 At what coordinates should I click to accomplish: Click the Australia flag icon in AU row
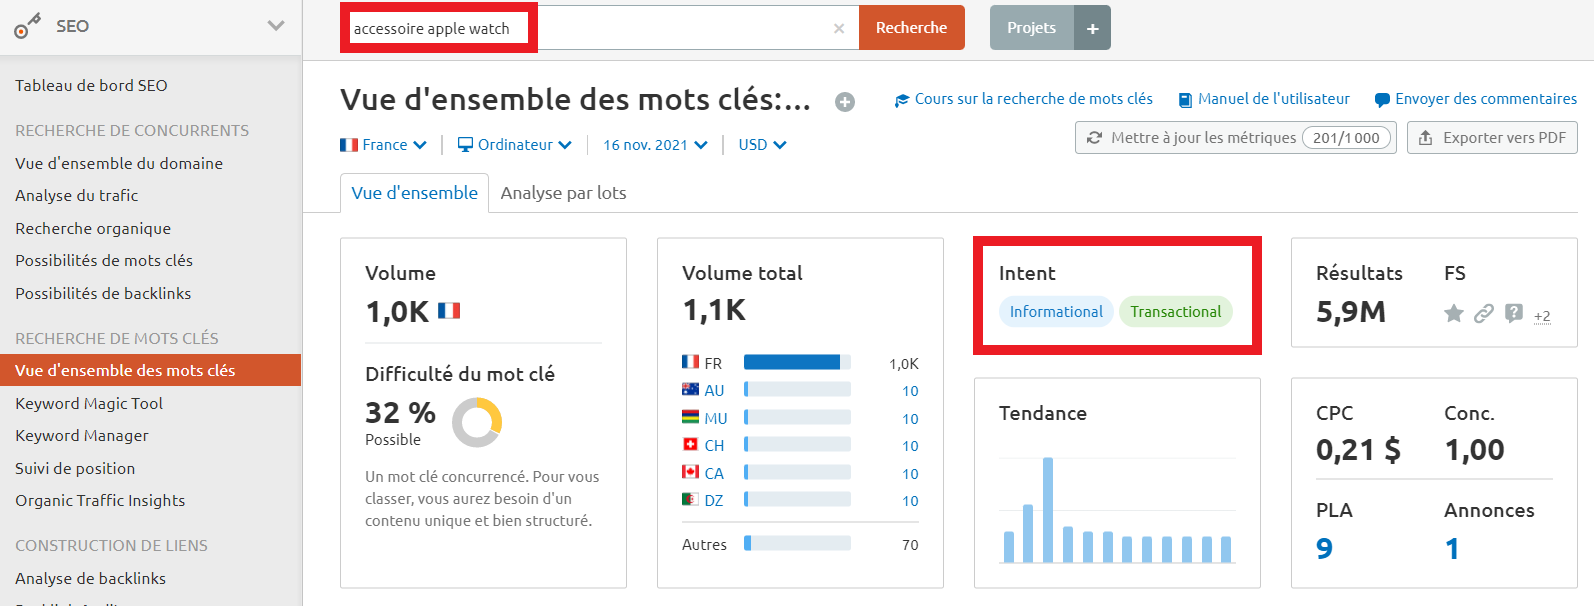(x=690, y=389)
